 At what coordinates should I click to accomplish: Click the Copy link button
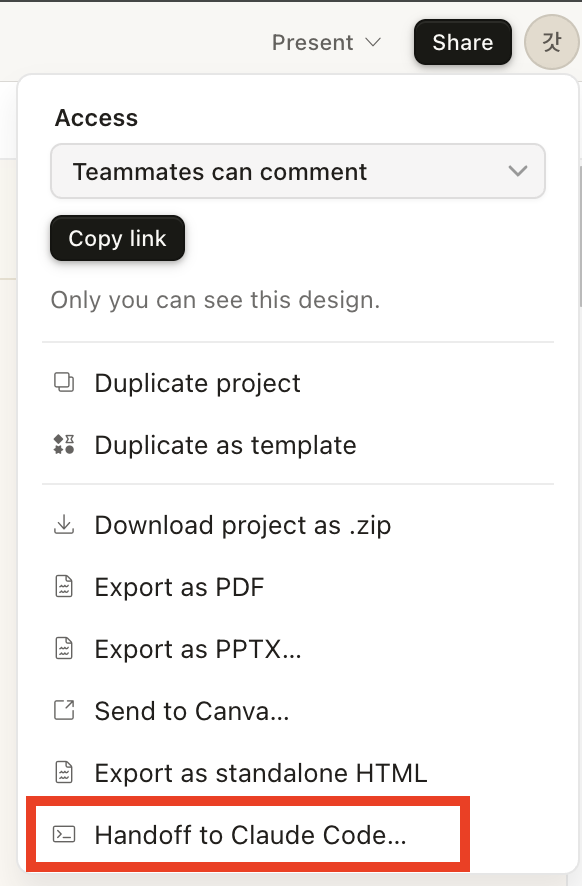(x=118, y=238)
